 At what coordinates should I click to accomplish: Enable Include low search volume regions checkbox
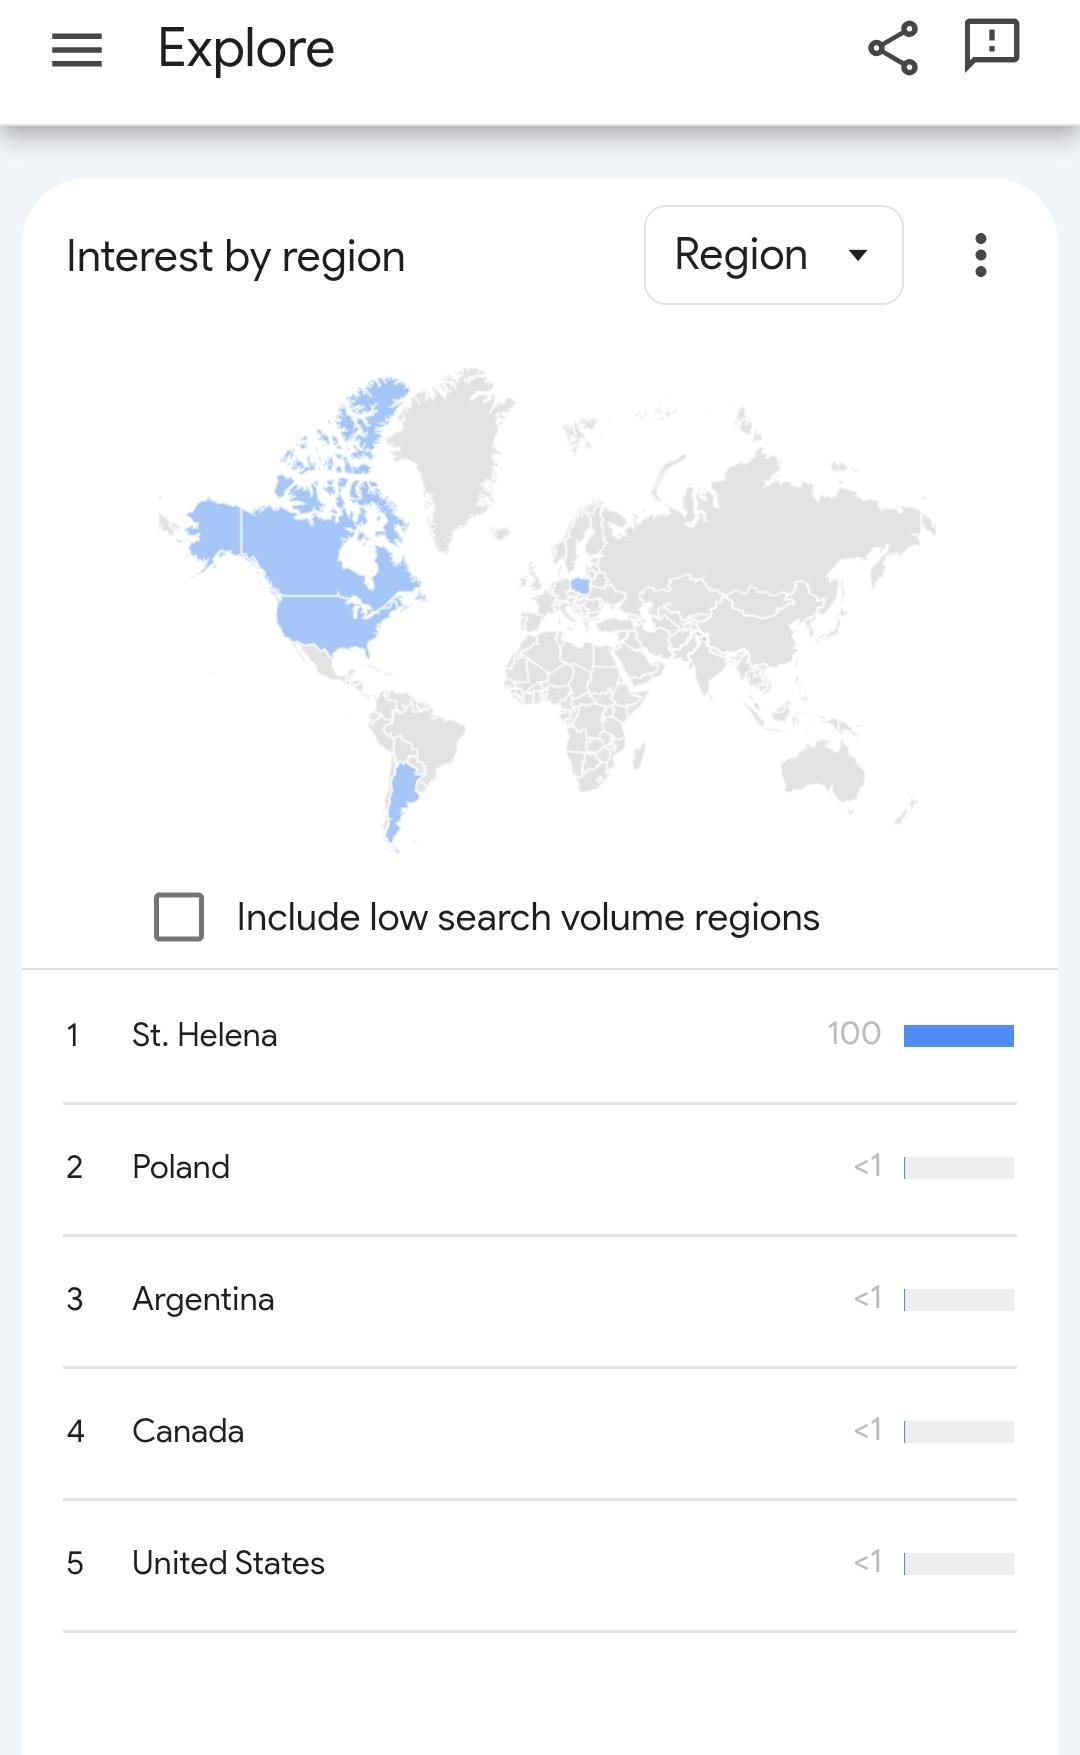tap(179, 917)
